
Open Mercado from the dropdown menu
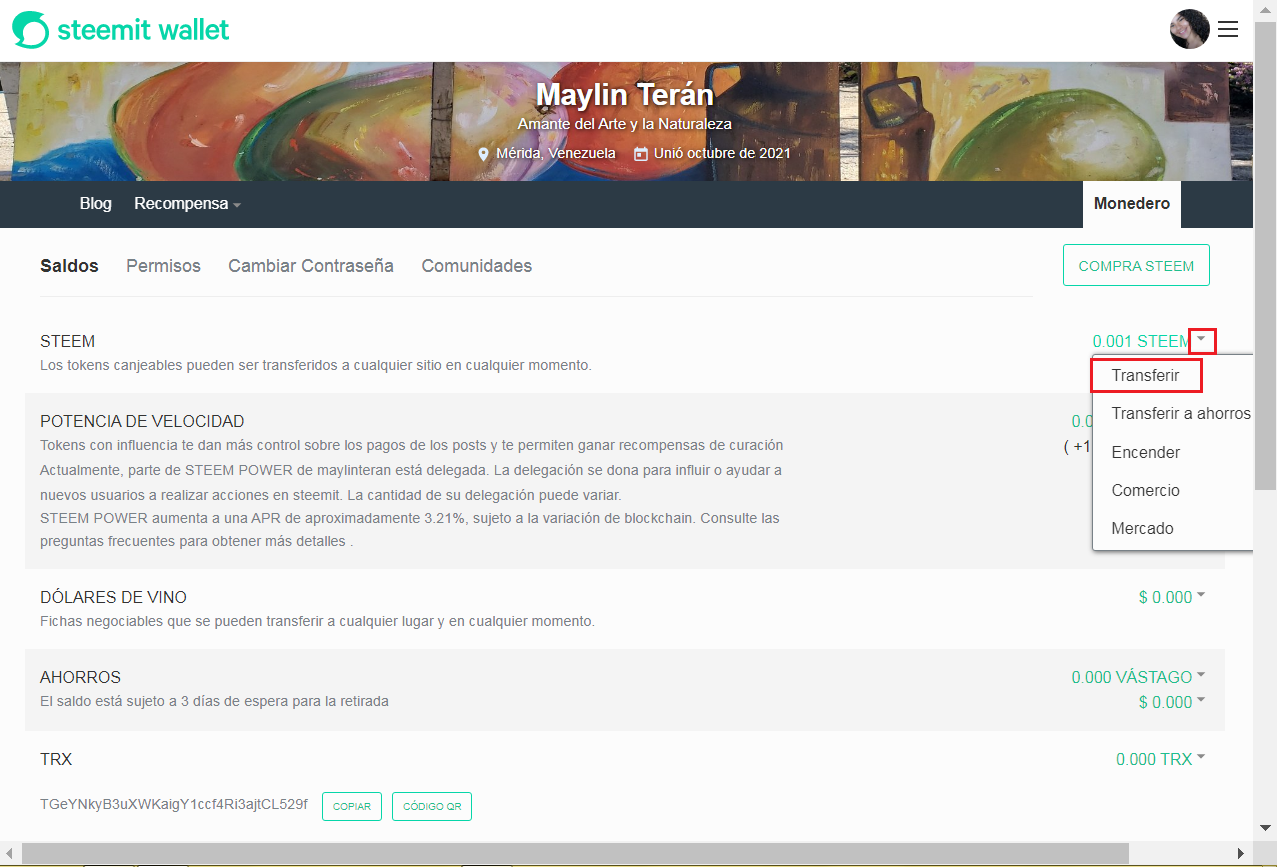tap(1143, 528)
